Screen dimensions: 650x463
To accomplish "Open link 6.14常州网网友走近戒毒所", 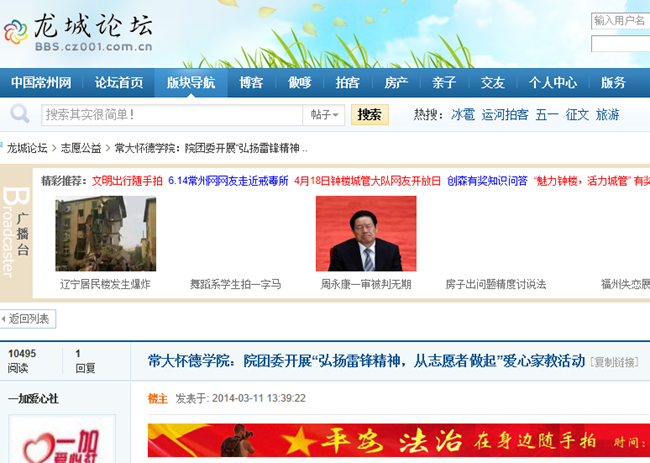I will (x=228, y=181).
